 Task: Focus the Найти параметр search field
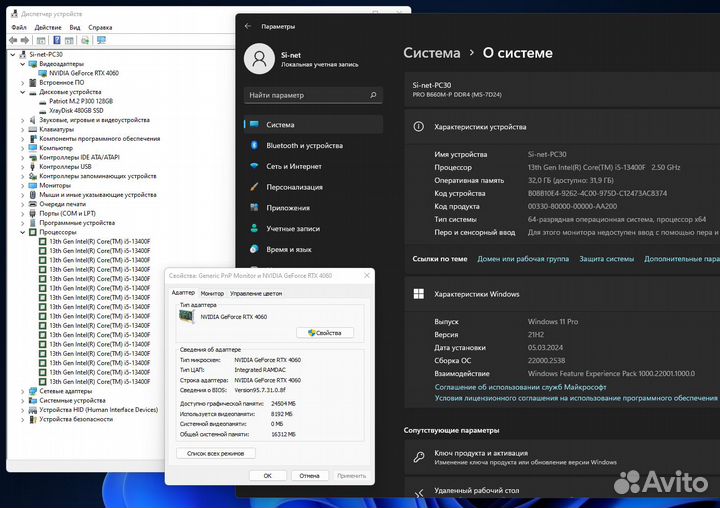tap(313, 95)
